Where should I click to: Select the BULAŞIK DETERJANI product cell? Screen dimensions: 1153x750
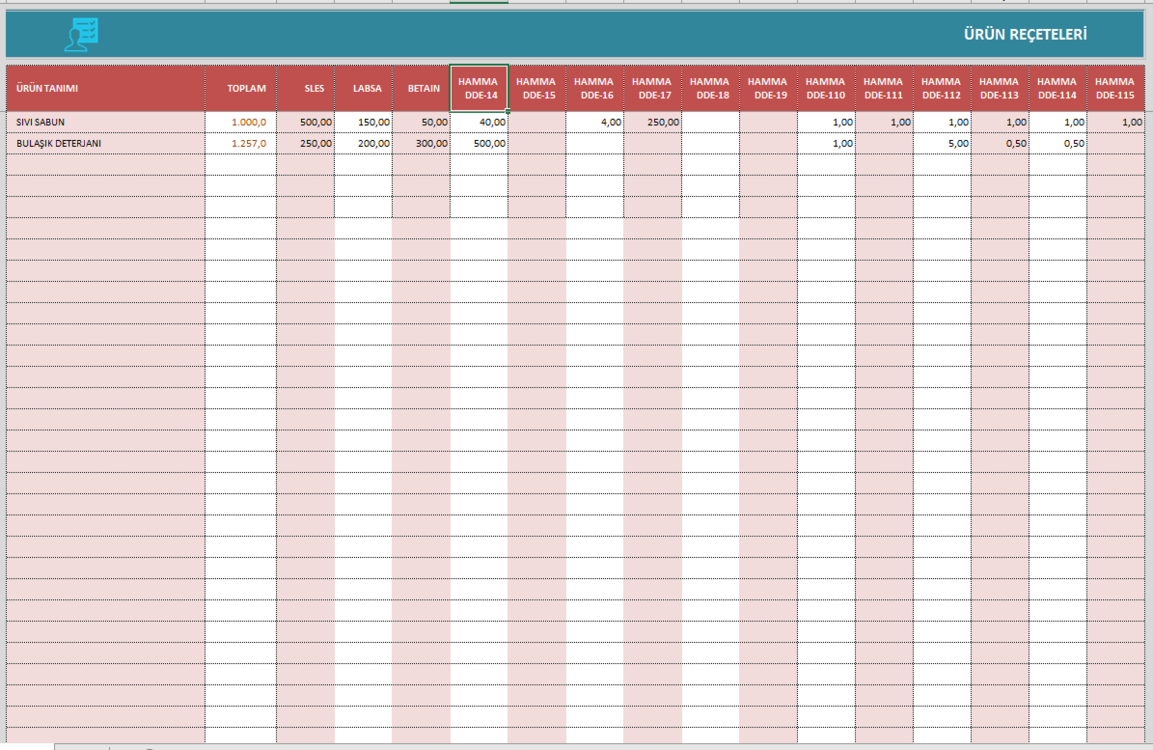pos(106,143)
